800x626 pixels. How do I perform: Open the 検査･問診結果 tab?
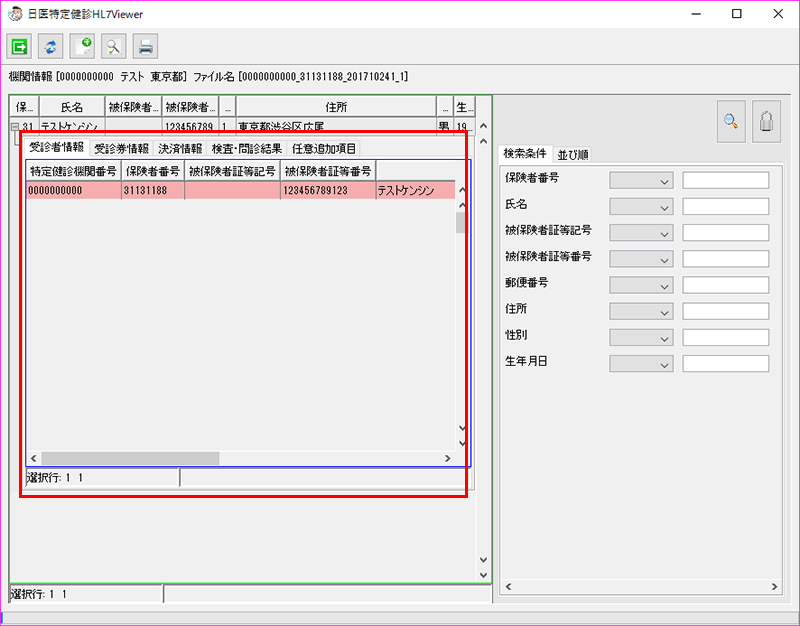pyautogui.click(x=246, y=148)
